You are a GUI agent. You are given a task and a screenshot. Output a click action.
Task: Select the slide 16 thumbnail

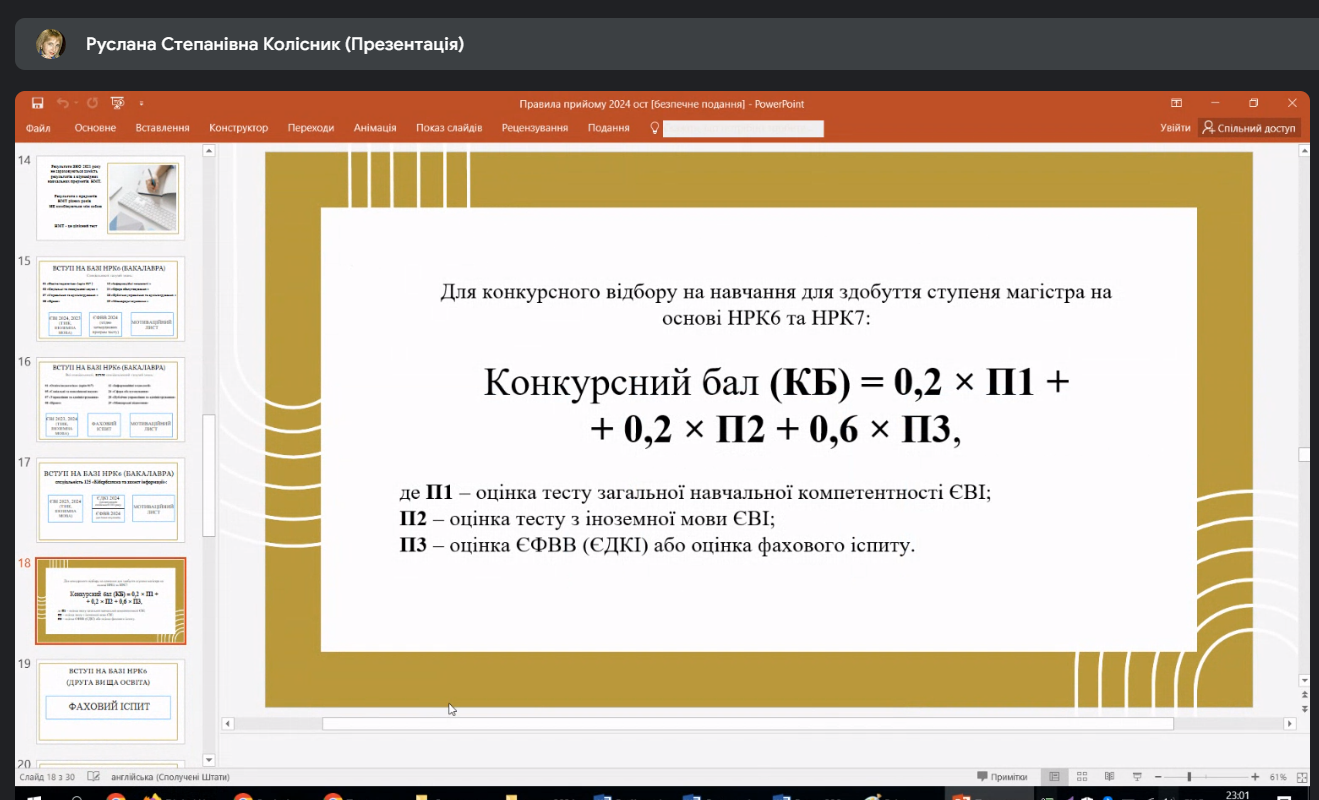111,400
